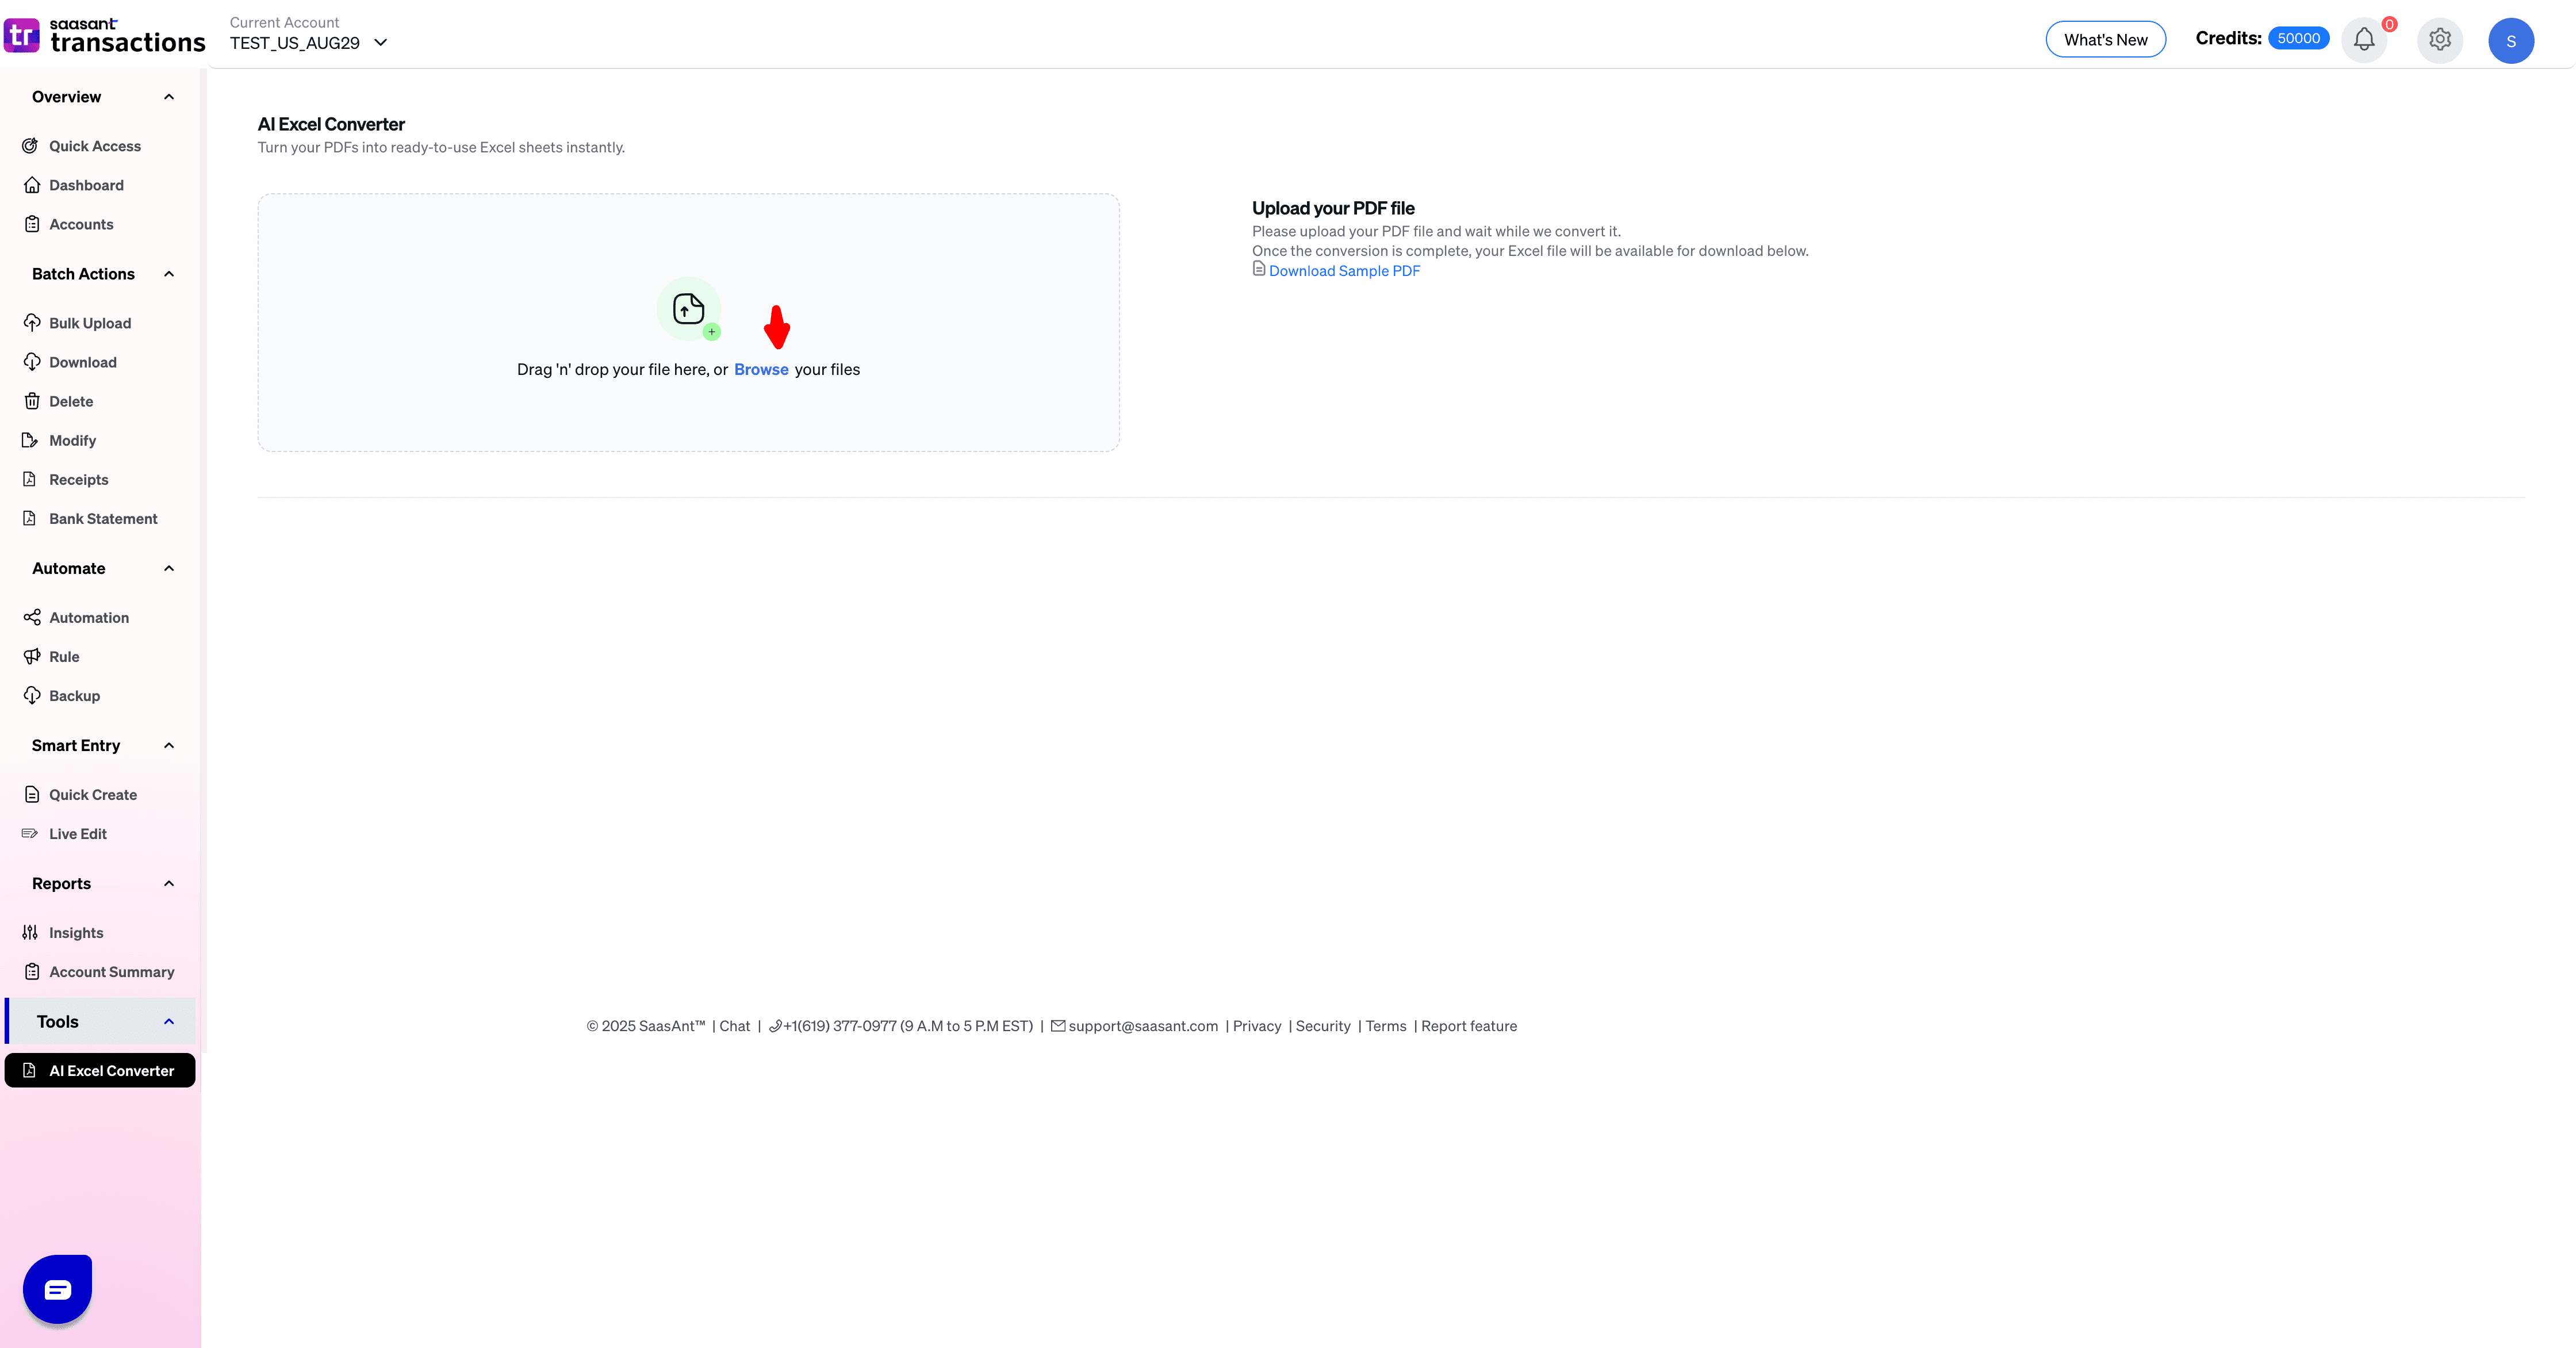Click the Delete trash icon

pos(31,401)
